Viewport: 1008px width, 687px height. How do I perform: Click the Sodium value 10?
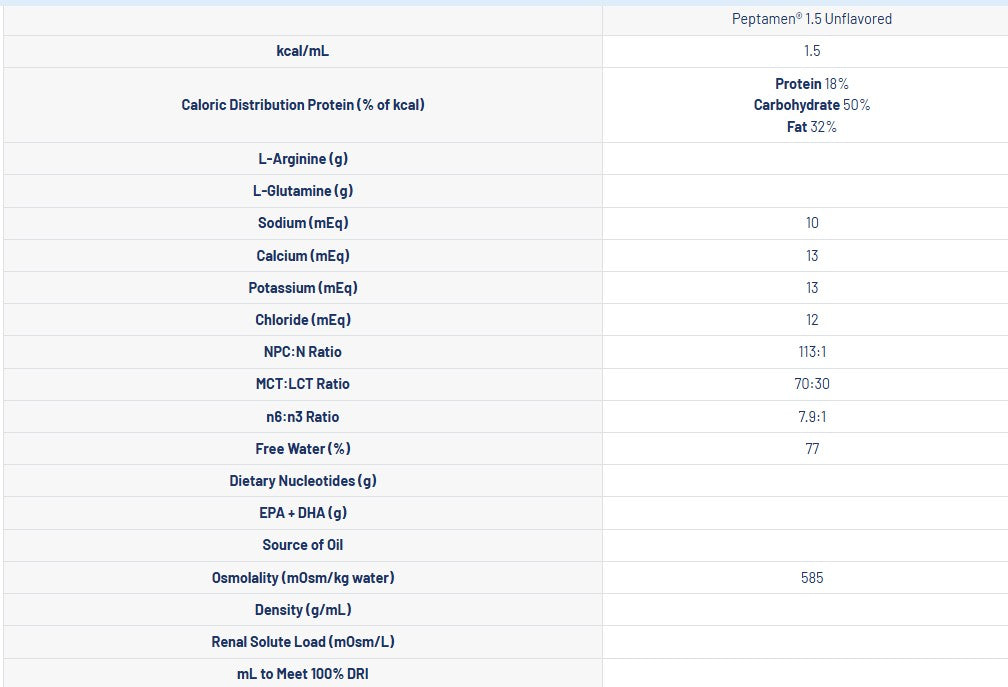click(811, 223)
